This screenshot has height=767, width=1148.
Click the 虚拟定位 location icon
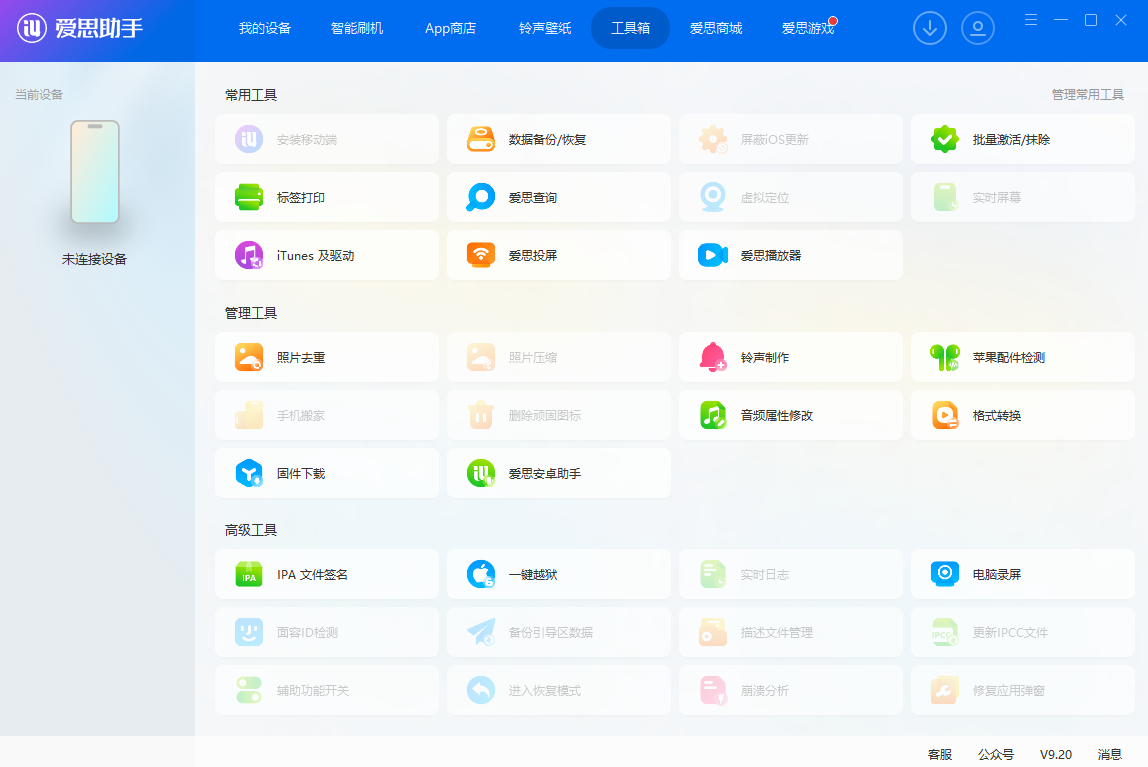(712, 198)
